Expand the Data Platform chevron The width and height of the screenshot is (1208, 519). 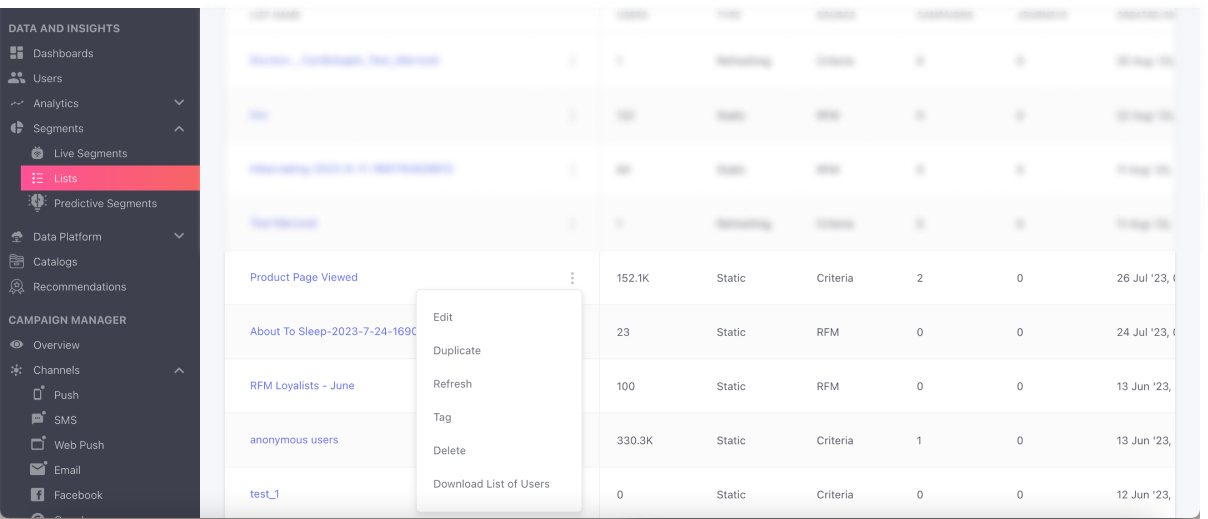(179, 237)
